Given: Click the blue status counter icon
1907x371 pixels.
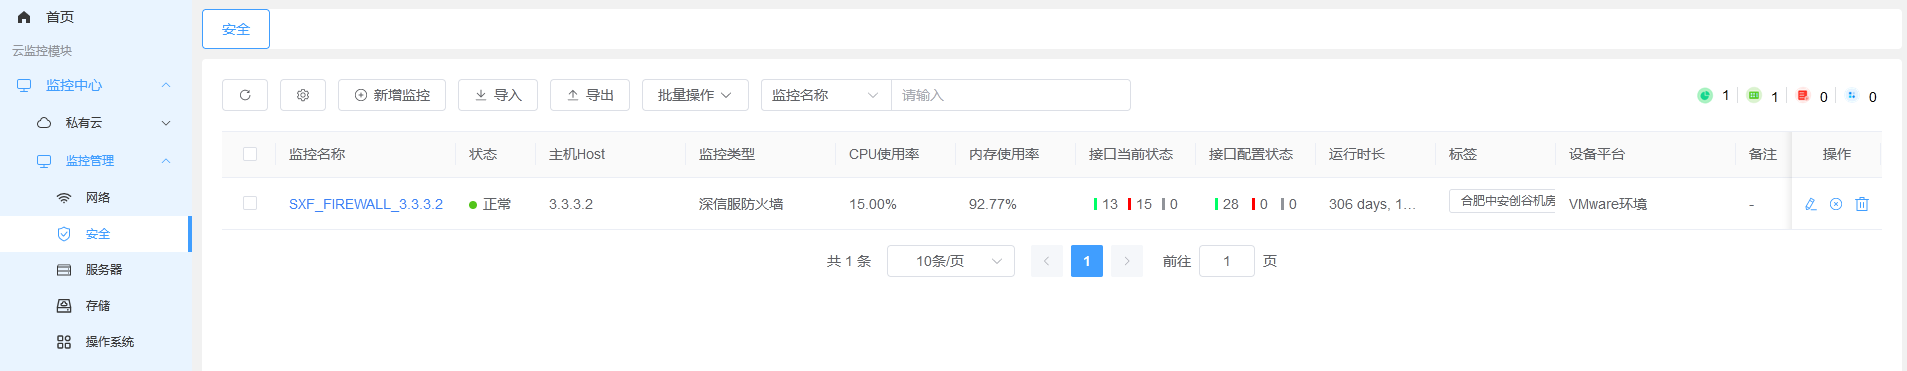Looking at the screenshot, I should pyautogui.click(x=1851, y=95).
